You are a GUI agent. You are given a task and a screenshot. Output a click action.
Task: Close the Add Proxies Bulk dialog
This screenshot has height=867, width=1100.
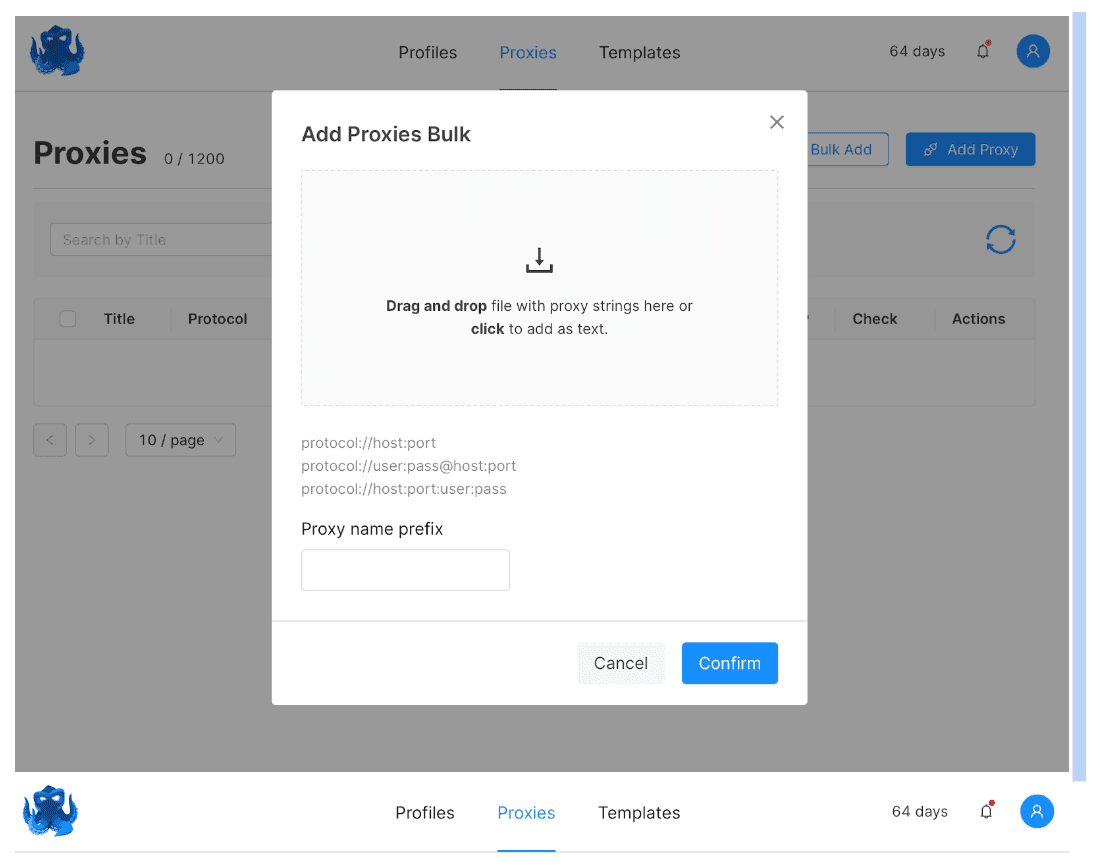(x=776, y=122)
